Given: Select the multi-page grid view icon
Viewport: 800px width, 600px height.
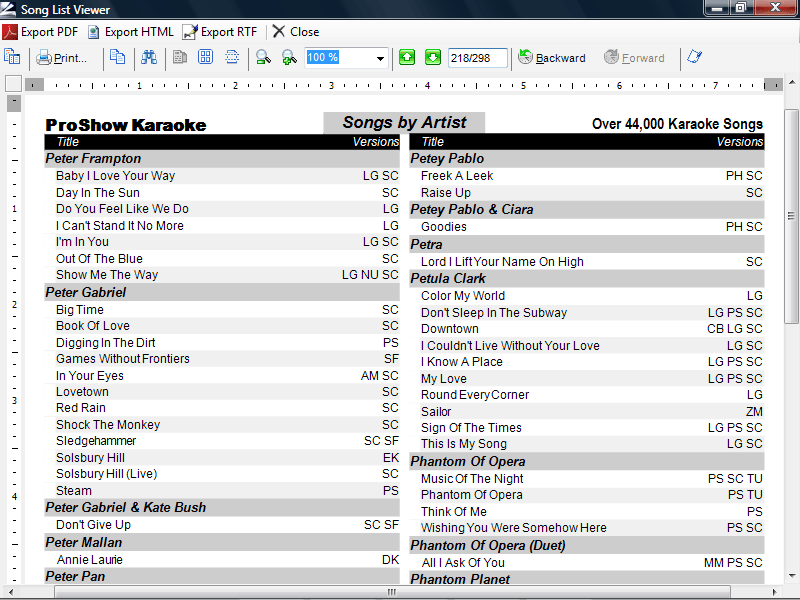Looking at the screenshot, I should [x=205, y=58].
